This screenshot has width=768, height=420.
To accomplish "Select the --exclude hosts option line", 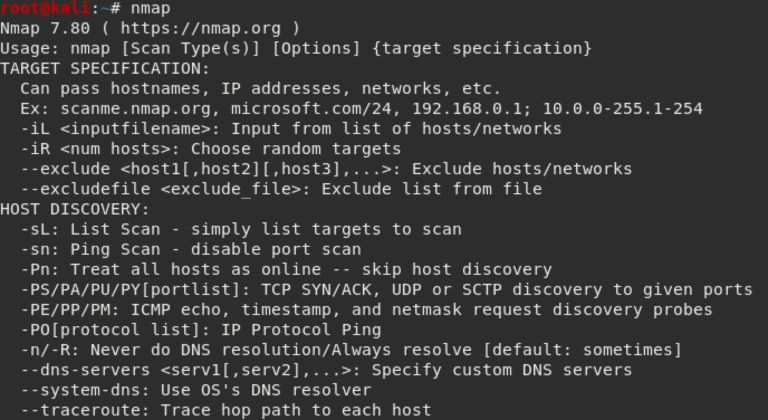I will point(326,169).
